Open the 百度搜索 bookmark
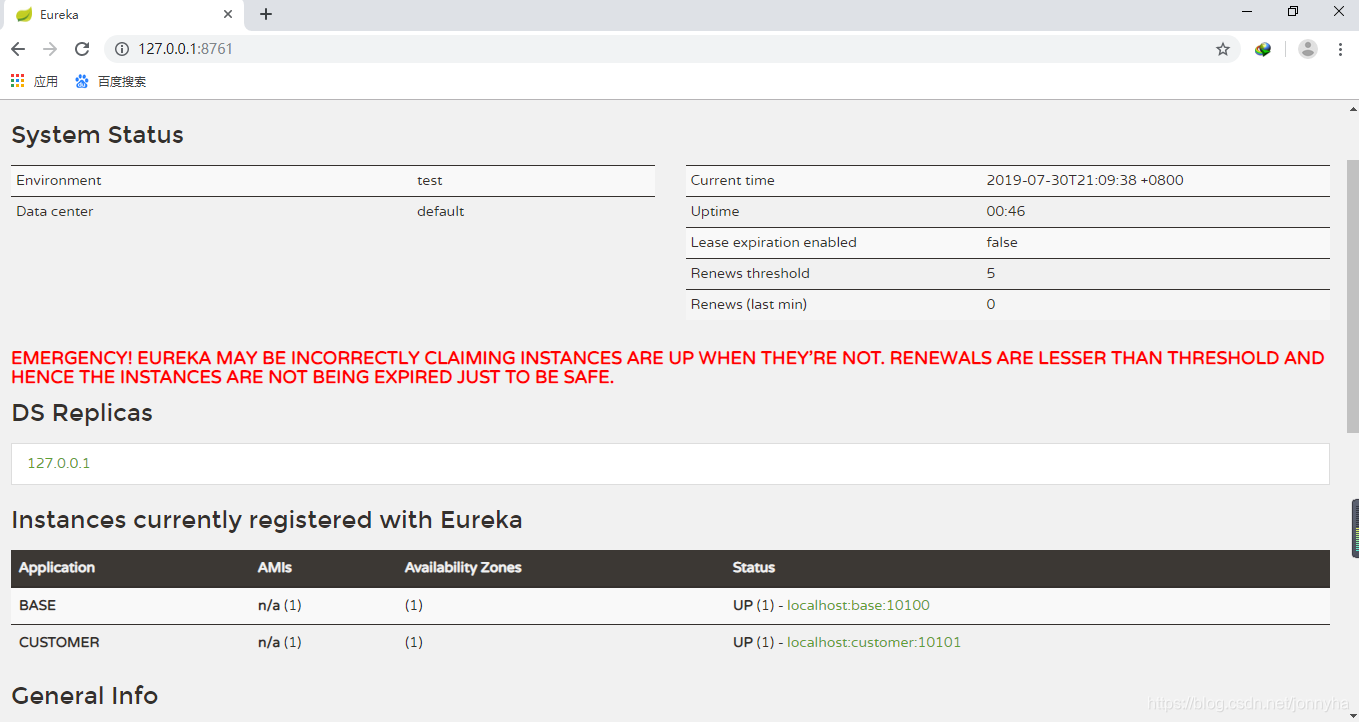 (111, 81)
